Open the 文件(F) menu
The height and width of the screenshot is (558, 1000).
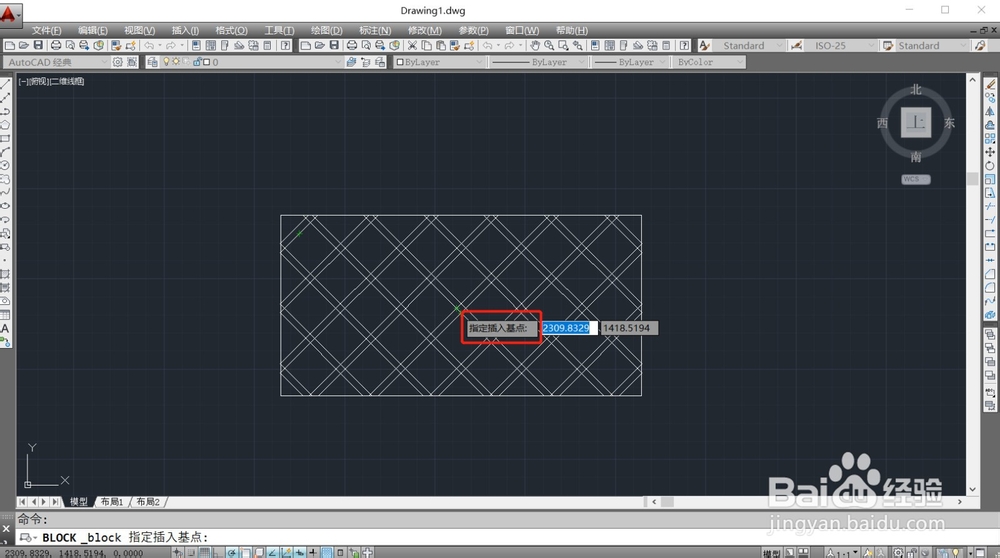(x=47, y=30)
